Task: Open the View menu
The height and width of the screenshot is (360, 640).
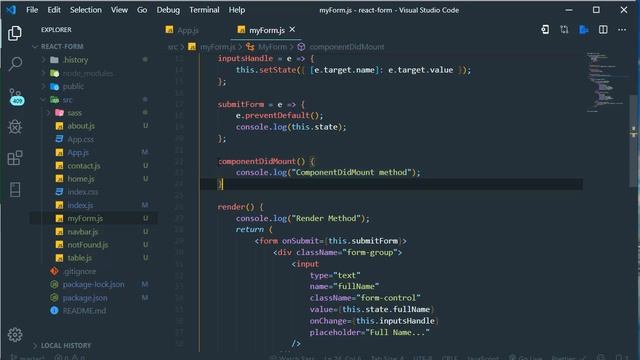Action: [x=119, y=10]
